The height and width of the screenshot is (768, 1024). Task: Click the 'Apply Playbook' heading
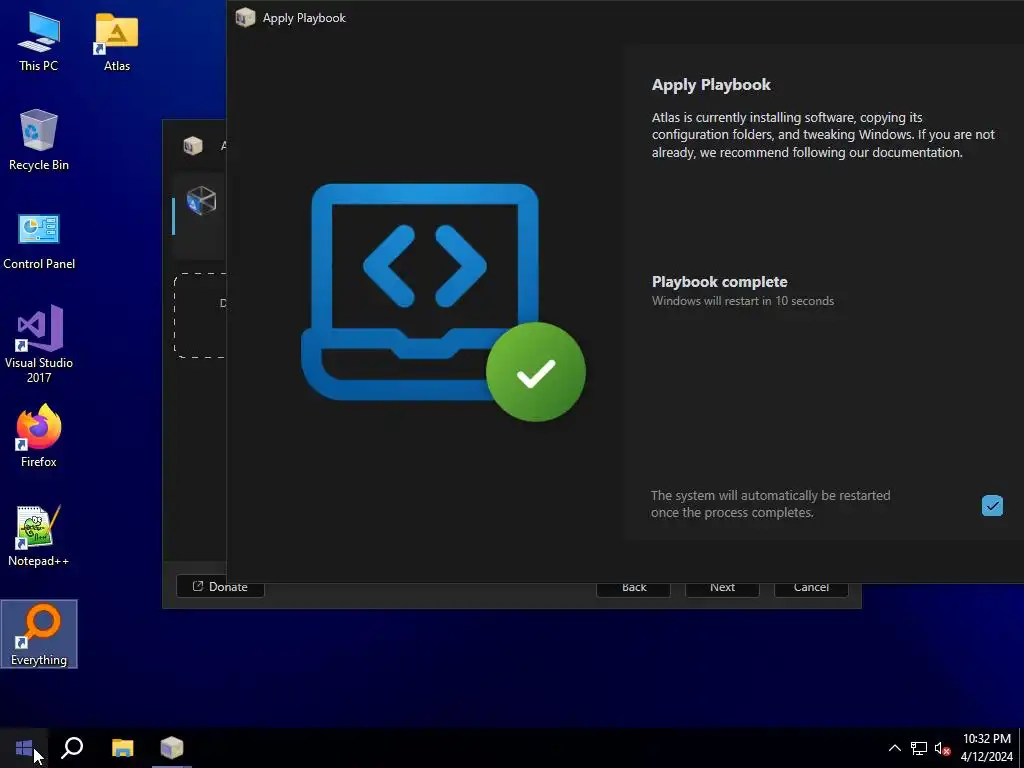point(711,85)
